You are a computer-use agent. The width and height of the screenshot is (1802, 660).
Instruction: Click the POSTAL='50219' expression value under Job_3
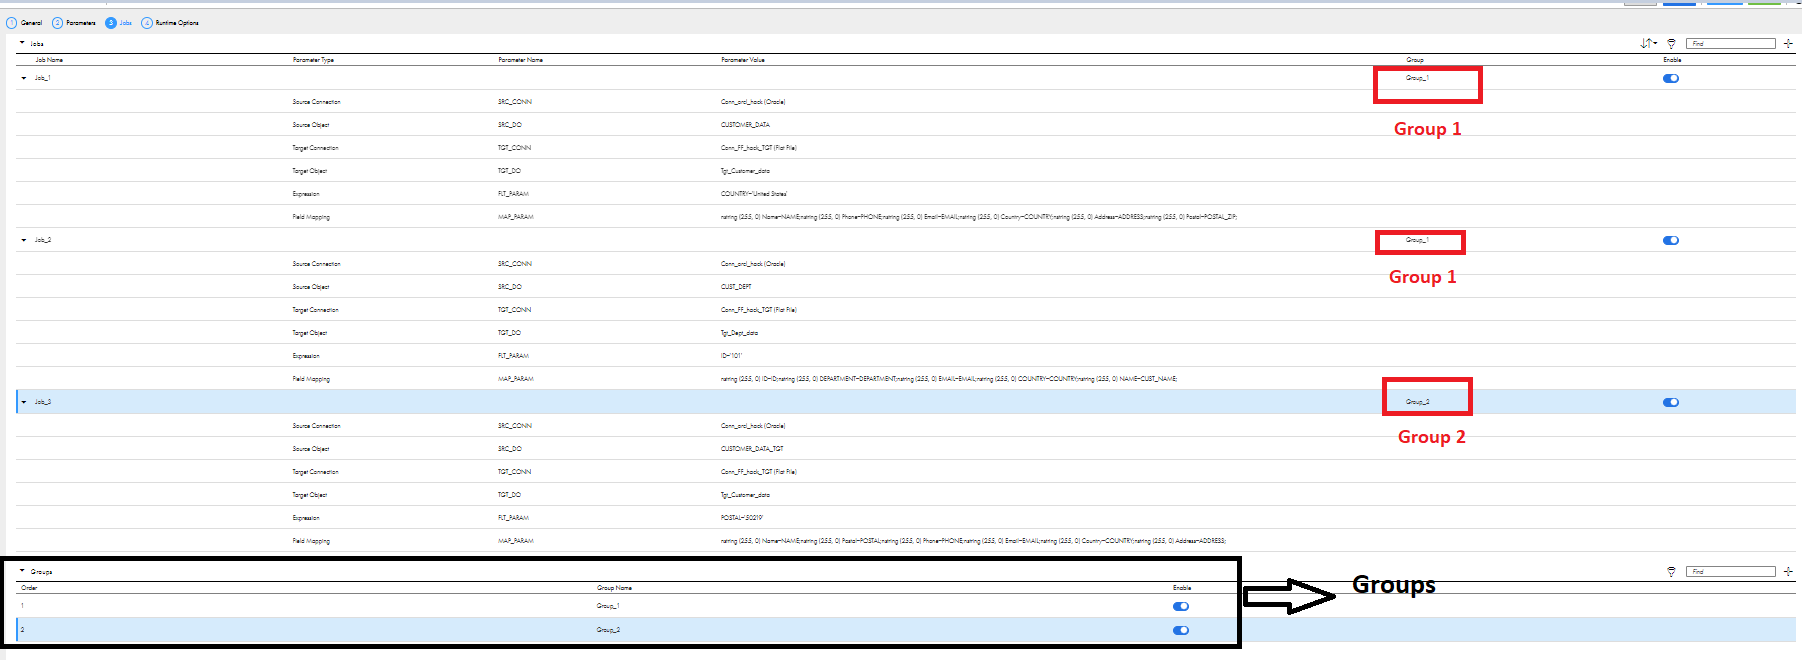pos(742,518)
